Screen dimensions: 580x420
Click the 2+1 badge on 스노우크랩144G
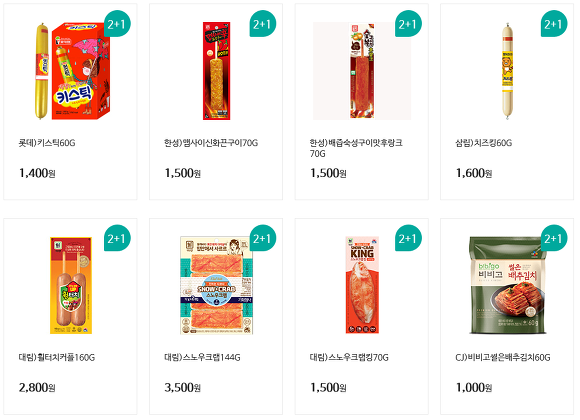[263, 238]
